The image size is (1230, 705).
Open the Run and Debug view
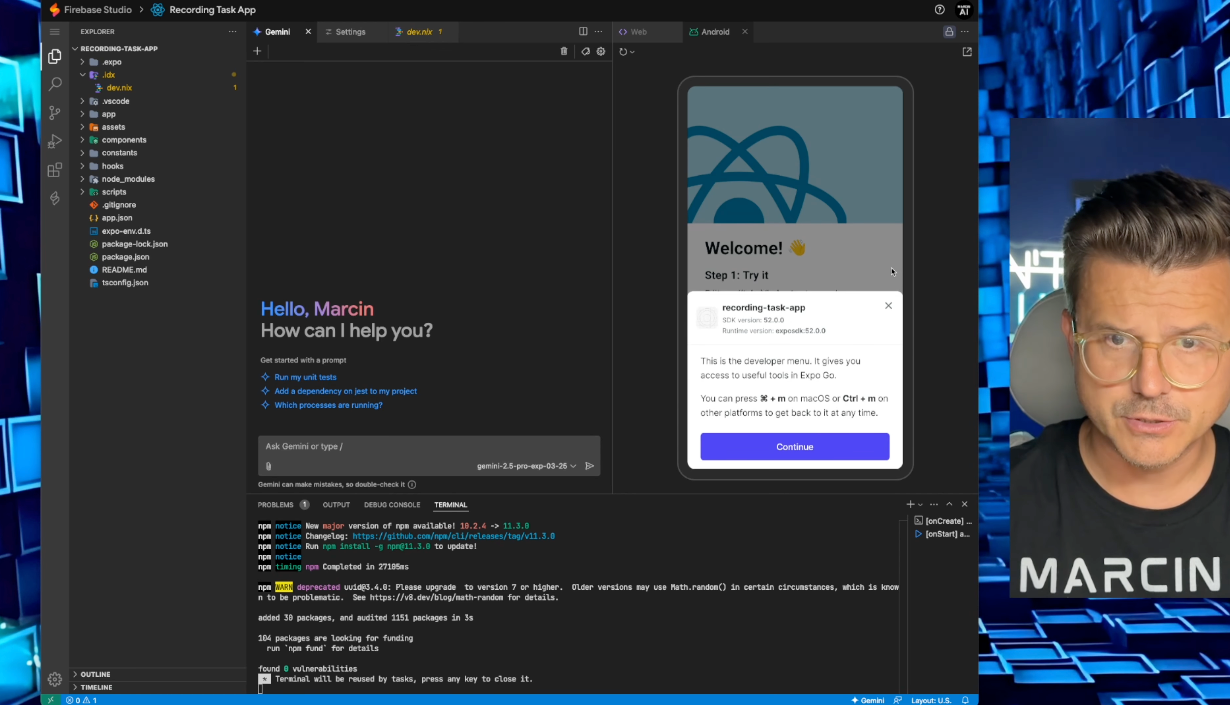pyautogui.click(x=55, y=141)
